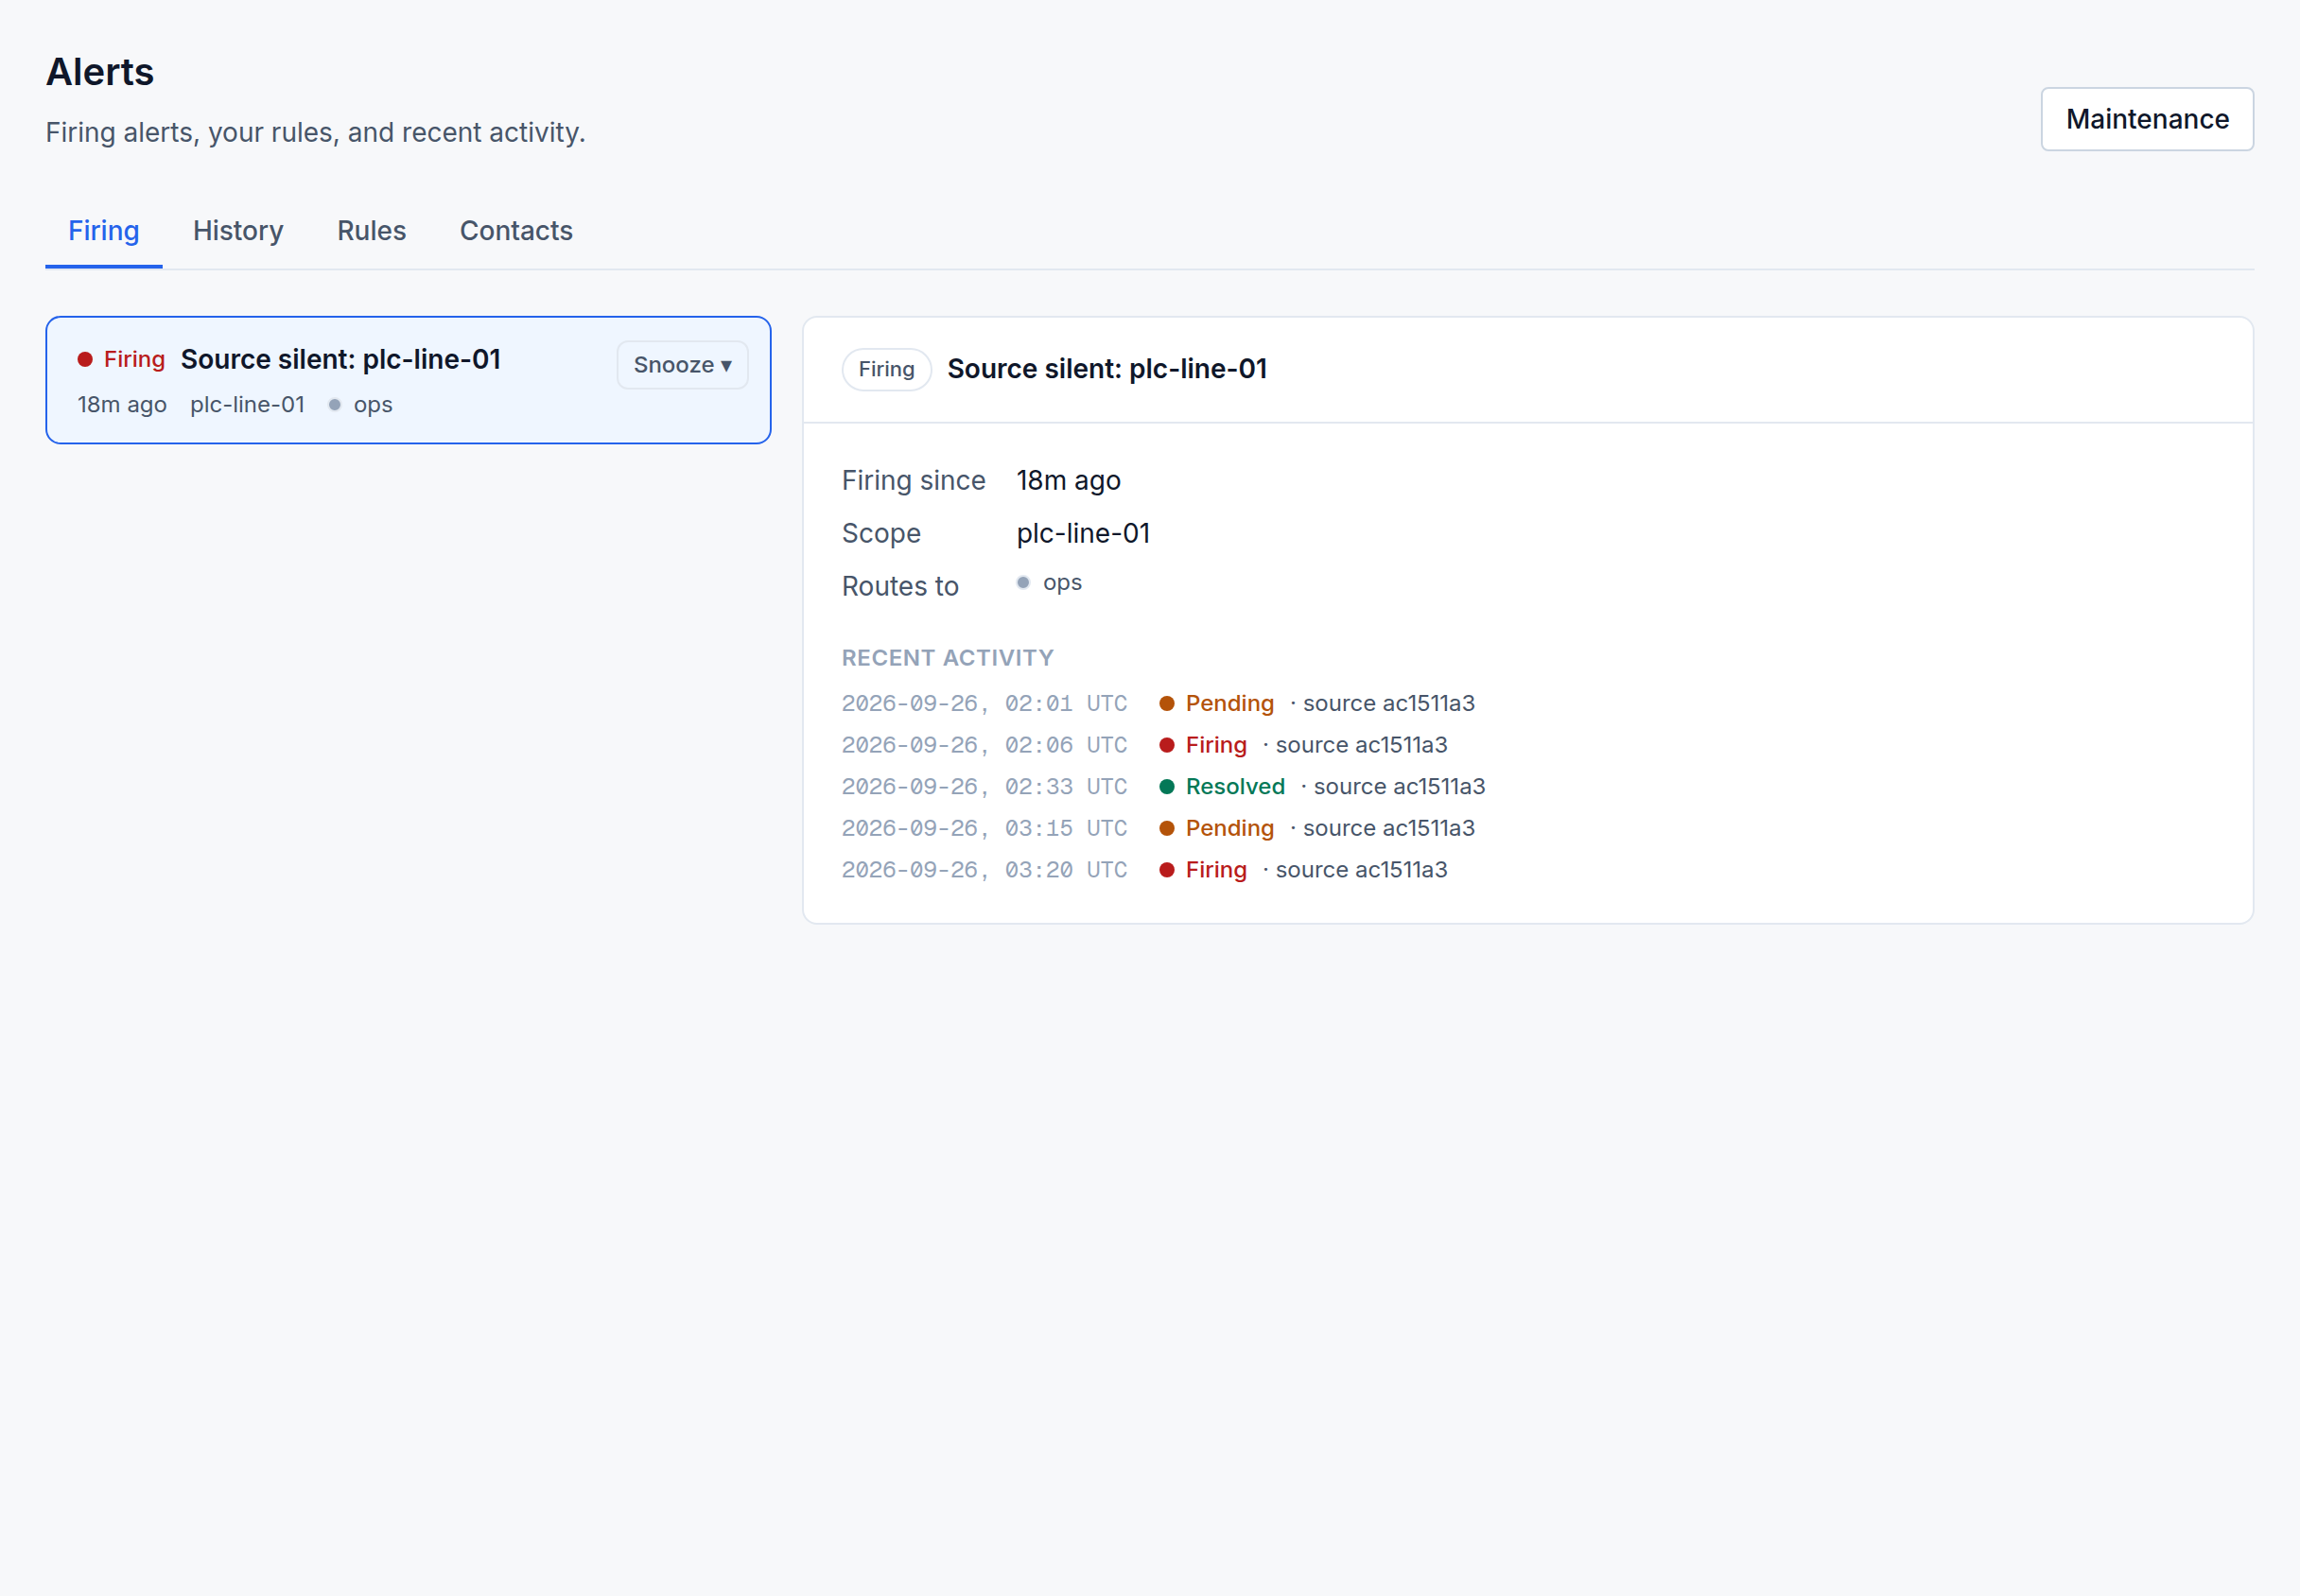Click the Firing badge in detail panel header
Viewport: 2300px width, 1596px height.
(x=886, y=369)
